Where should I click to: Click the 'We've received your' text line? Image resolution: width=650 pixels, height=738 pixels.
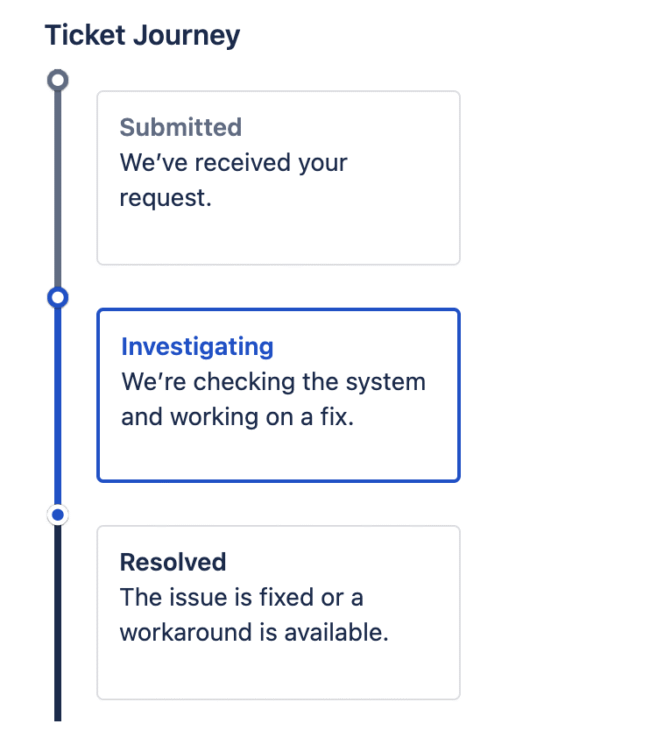click(x=233, y=162)
